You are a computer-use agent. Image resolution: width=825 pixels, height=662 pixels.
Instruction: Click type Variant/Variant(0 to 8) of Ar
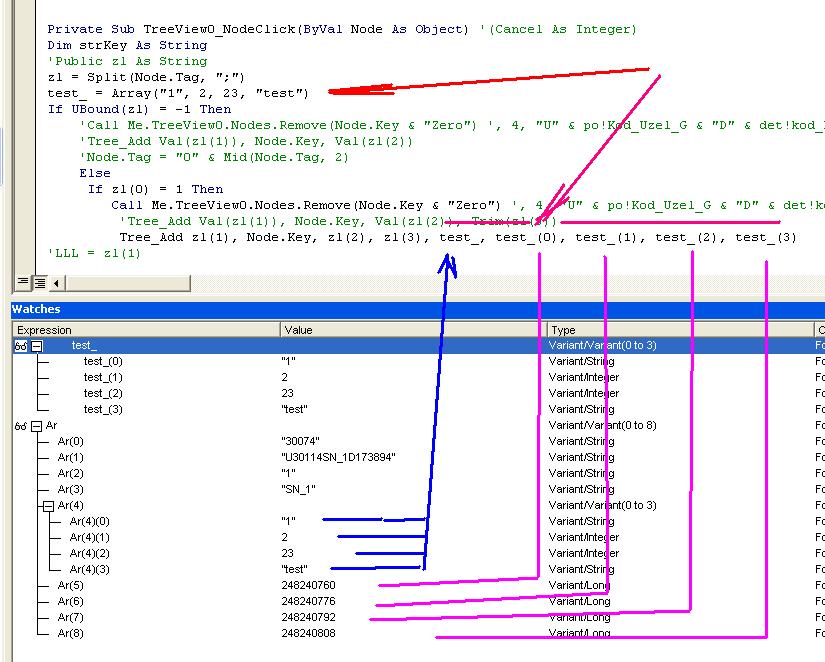click(x=602, y=425)
